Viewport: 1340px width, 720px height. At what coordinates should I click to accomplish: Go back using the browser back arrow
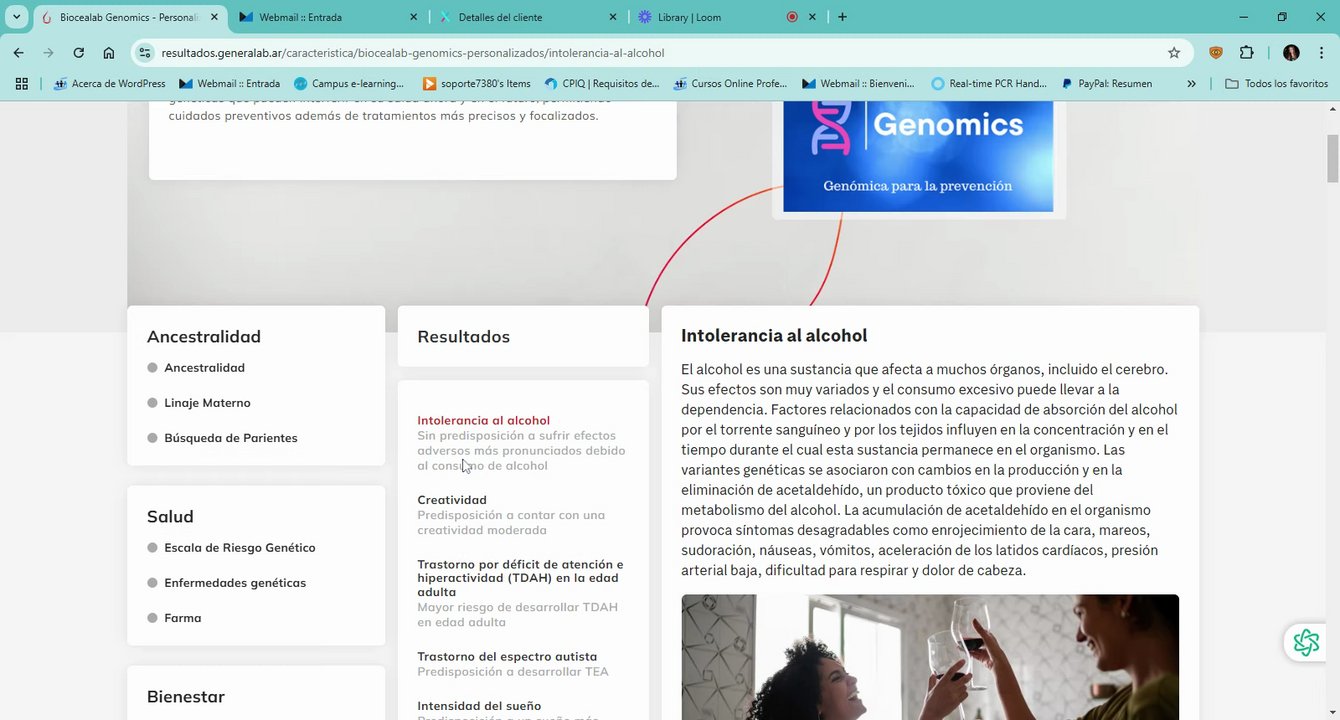(x=18, y=53)
